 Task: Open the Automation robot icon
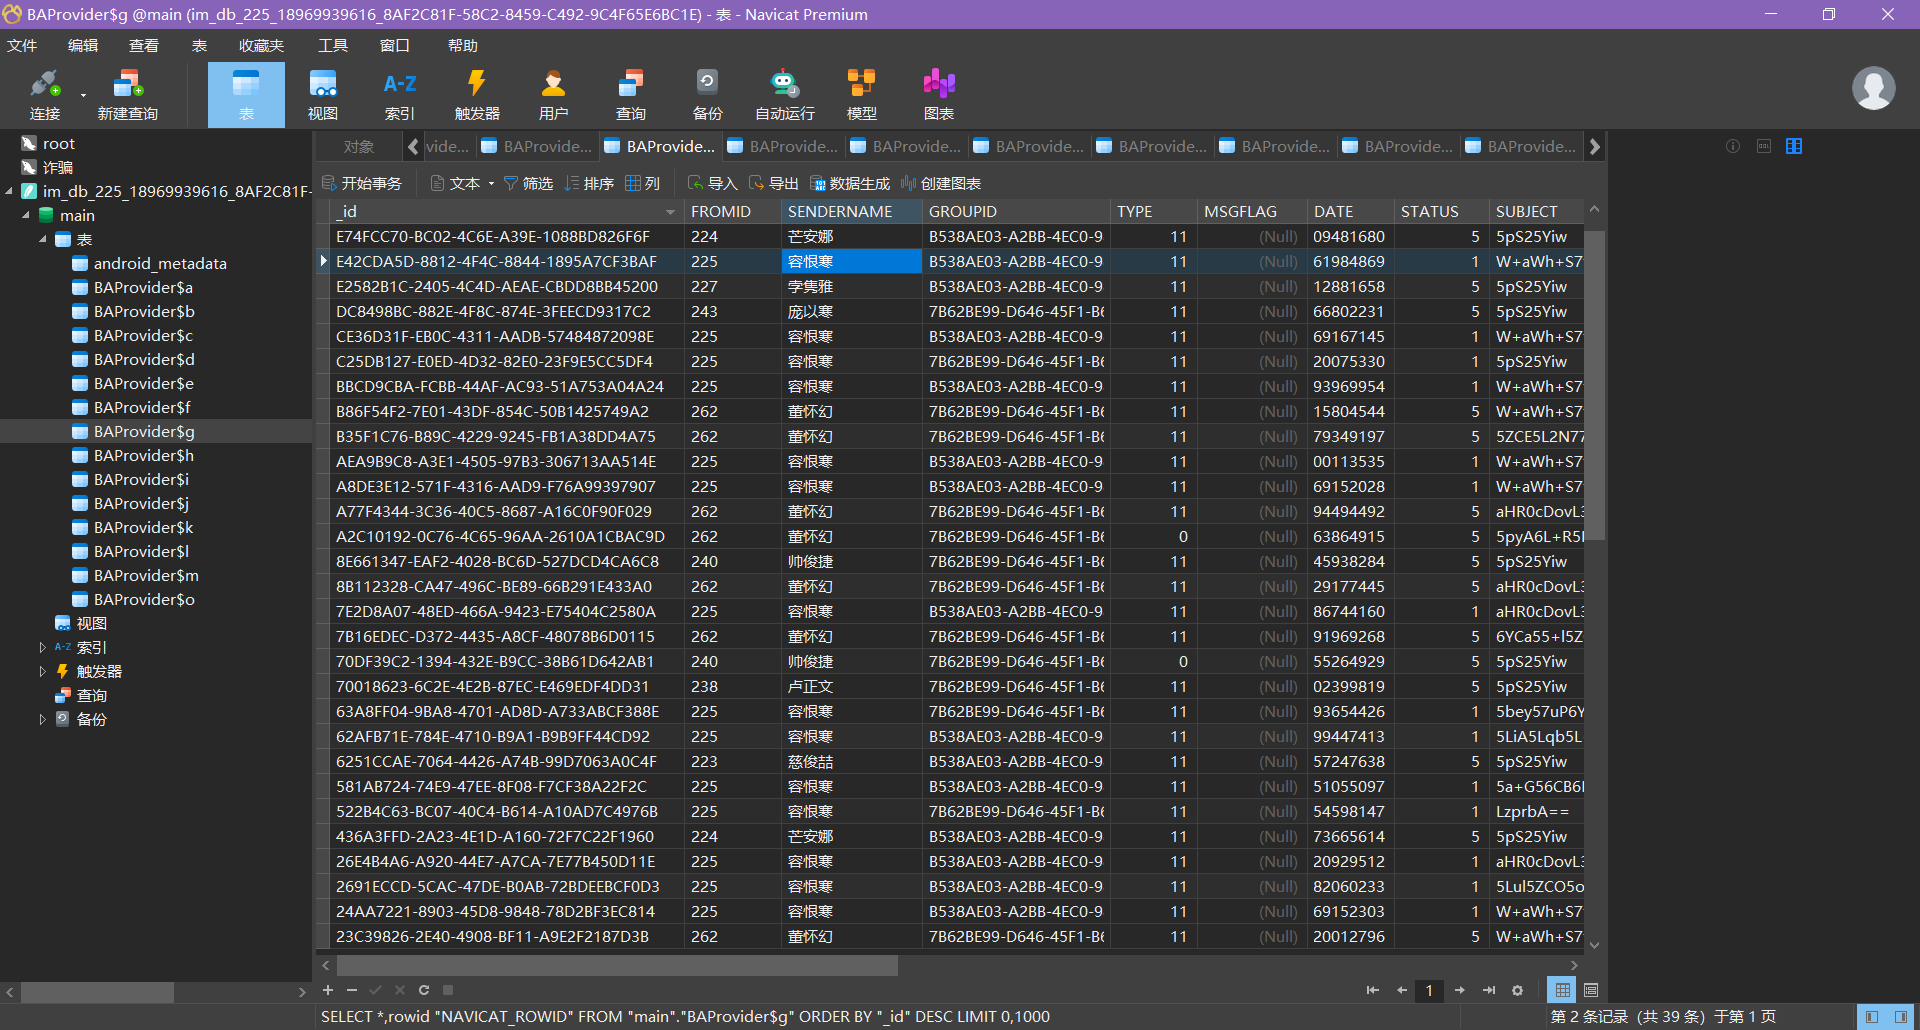coord(785,95)
